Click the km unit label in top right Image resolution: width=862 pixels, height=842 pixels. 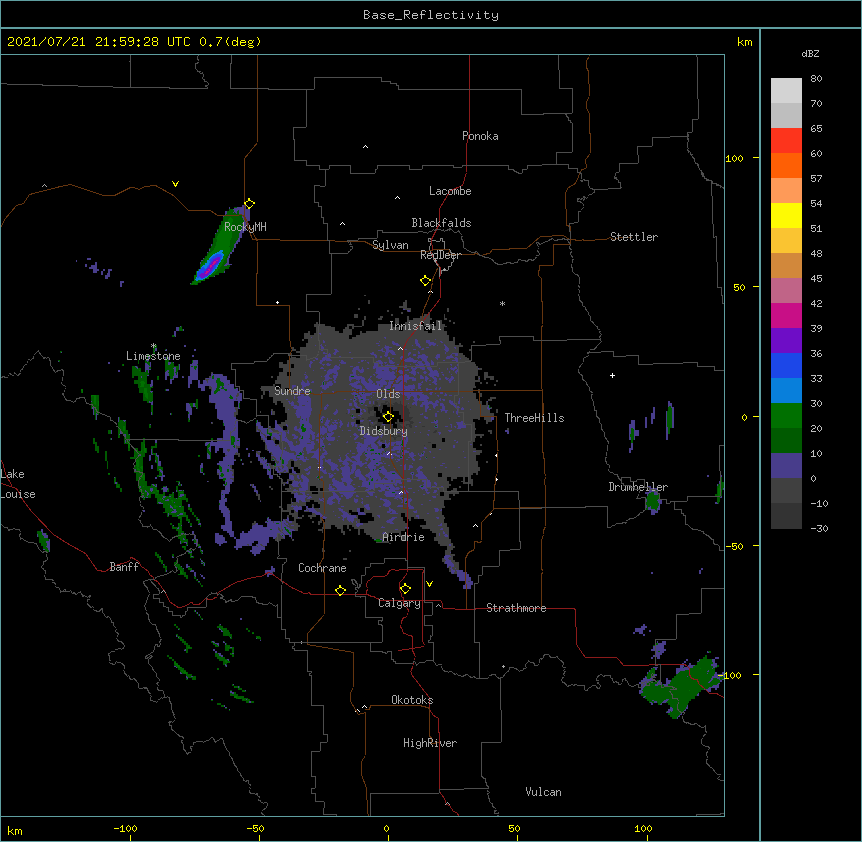tap(745, 42)
